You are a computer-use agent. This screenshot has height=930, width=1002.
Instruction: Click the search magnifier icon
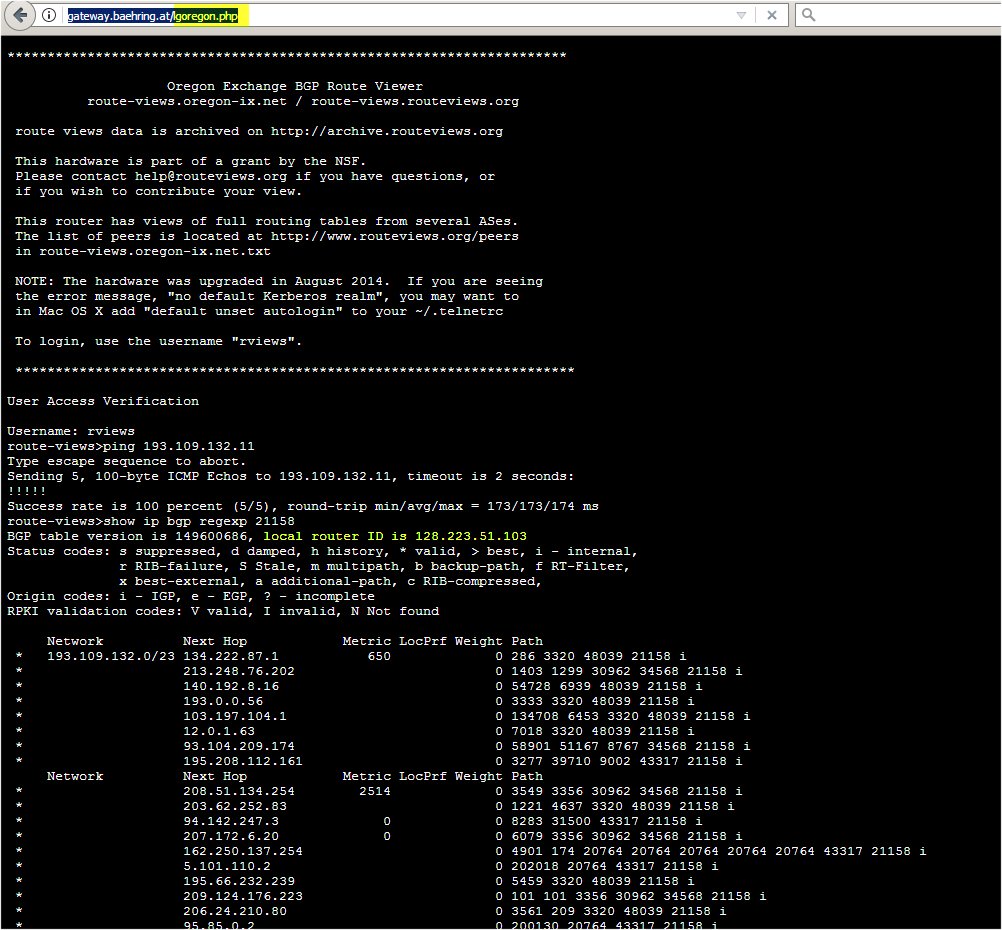tap(809, 15)
